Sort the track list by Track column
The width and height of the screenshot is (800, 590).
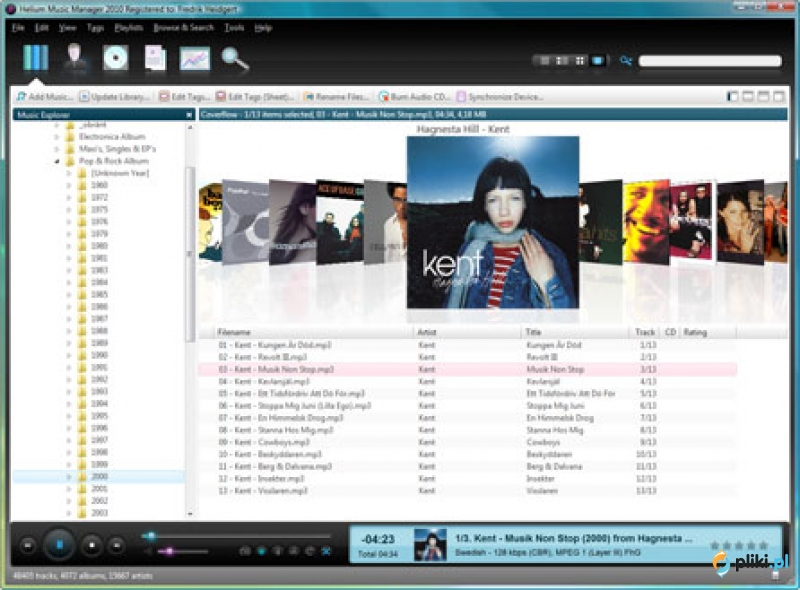645,332
